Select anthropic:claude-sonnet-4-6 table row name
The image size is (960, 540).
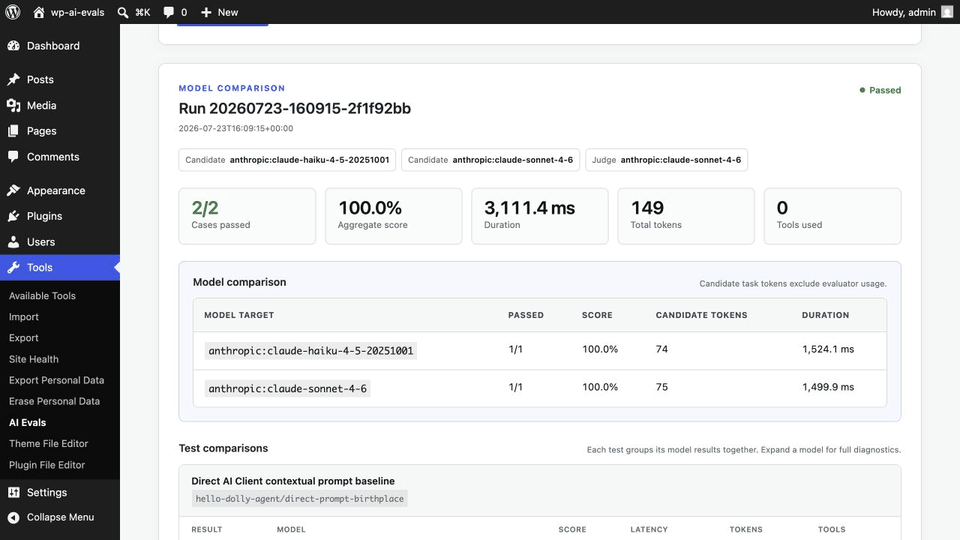pos(287,389)
